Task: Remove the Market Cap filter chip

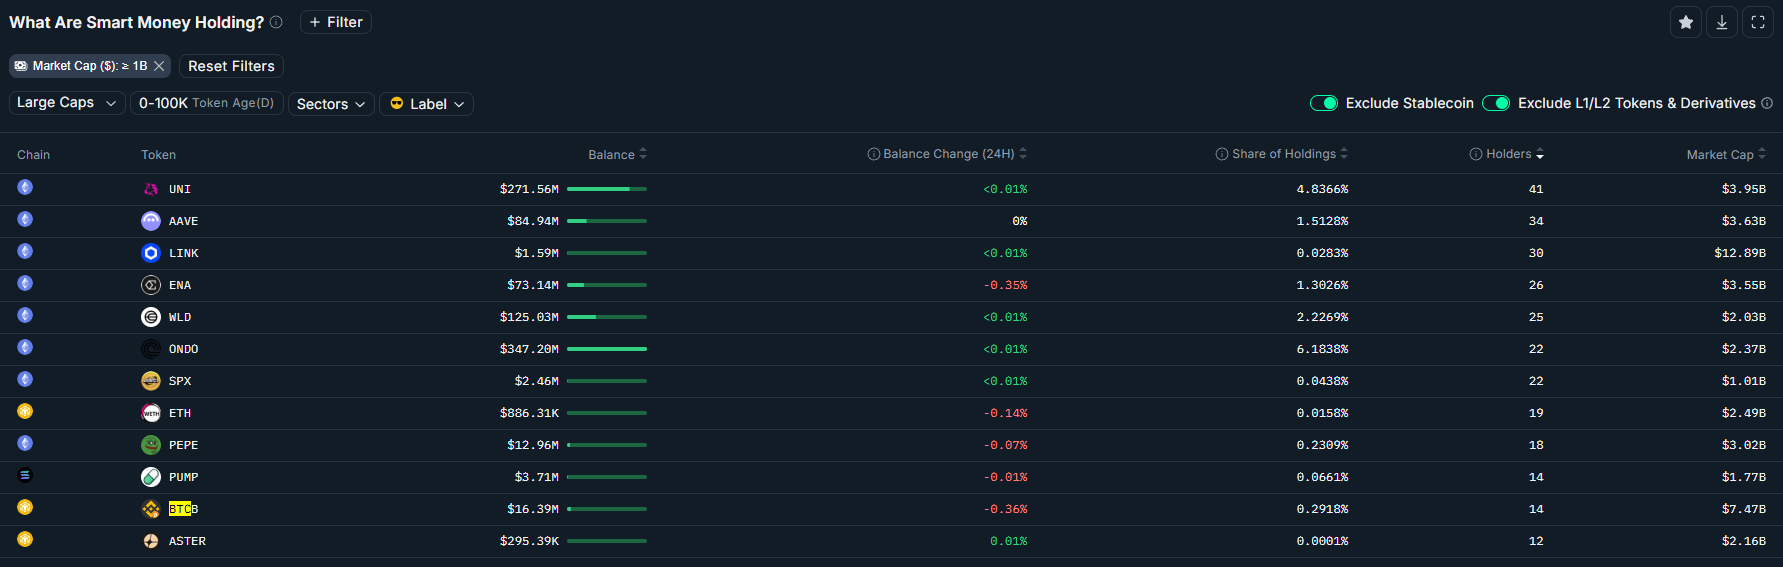Action: point(159,66)
